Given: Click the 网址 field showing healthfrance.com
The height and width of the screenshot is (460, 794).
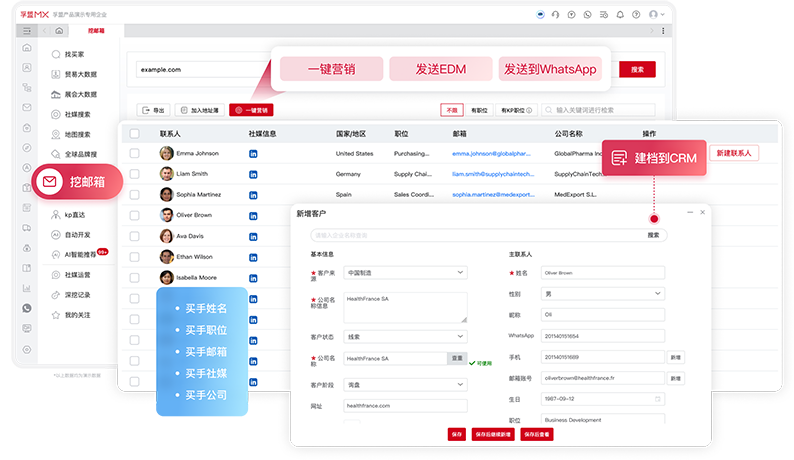Looking at the screenshot, I should [405, 406].
